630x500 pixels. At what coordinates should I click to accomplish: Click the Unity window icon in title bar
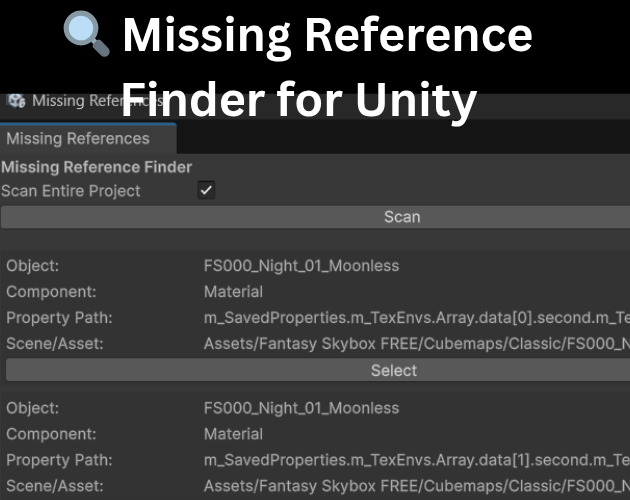point(16,101)
